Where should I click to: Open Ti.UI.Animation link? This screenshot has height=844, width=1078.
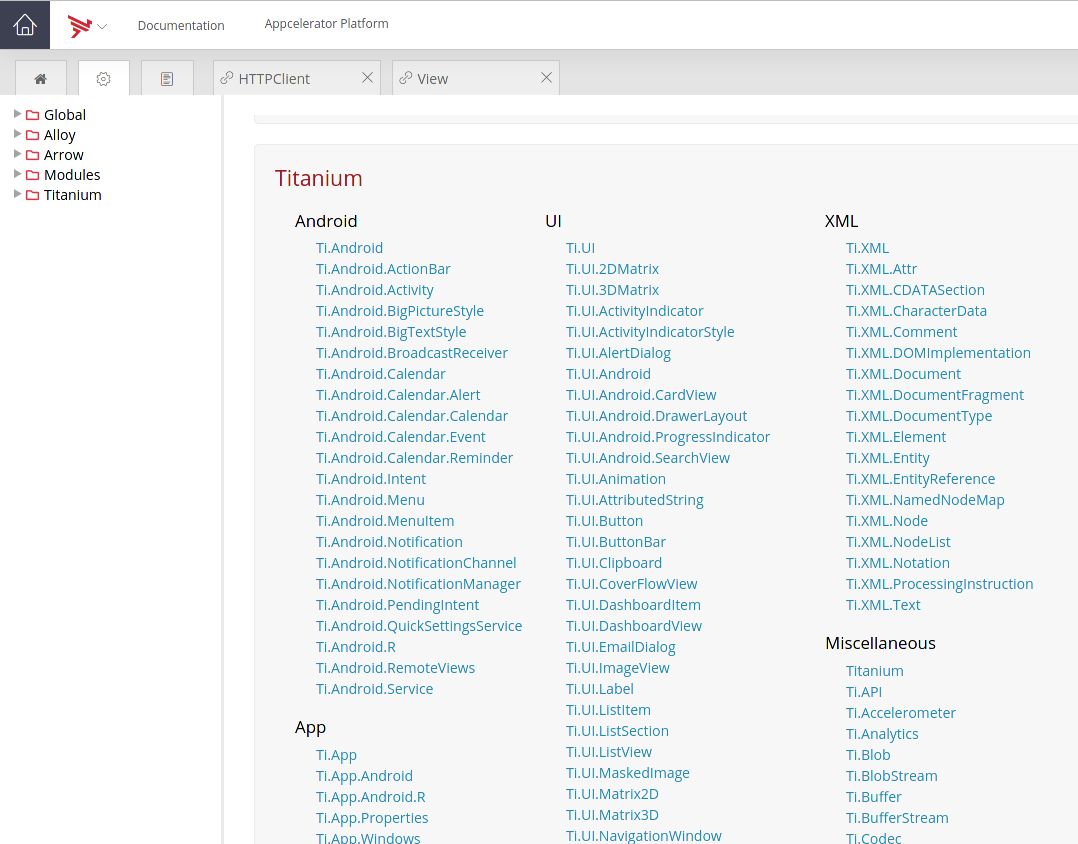pos(616,478)
